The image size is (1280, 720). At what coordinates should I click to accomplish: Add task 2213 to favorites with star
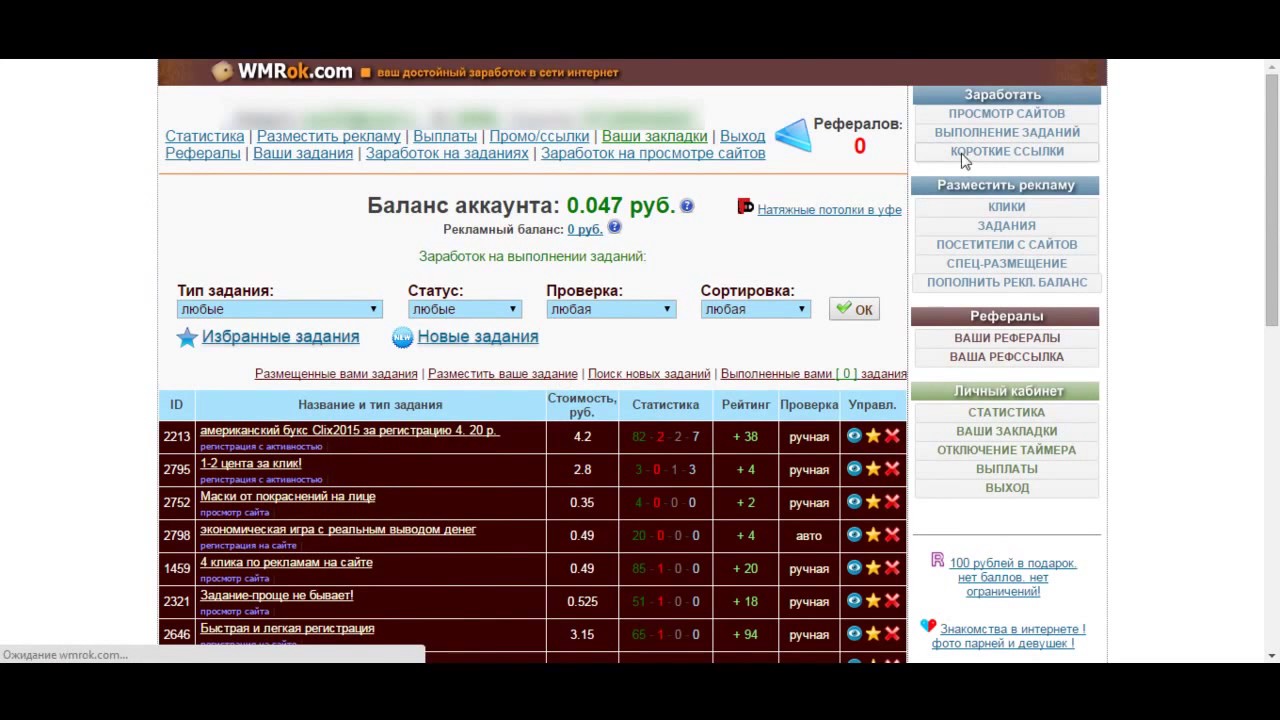click(x=873, y=436)
